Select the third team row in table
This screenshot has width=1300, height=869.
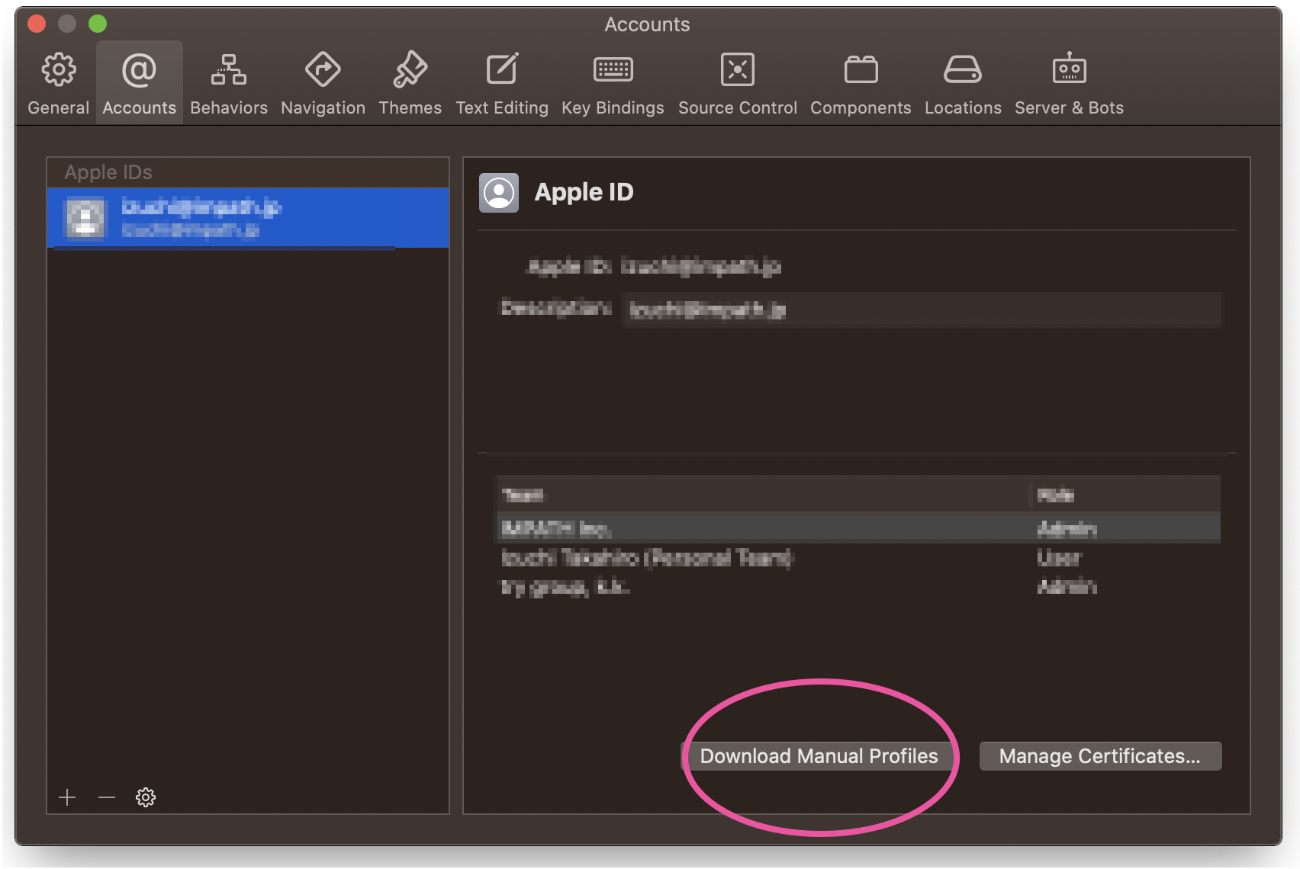pyautogui.click(x=858, y=586)
